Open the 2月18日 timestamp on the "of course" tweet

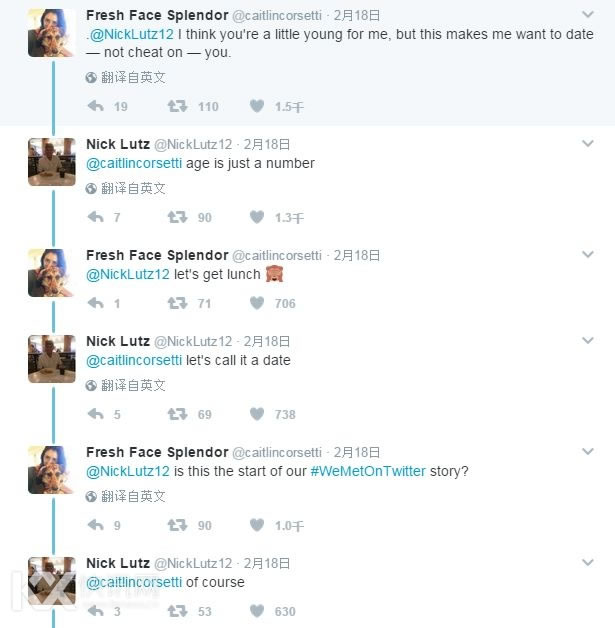pyautogui.click(x=267, y=563)
